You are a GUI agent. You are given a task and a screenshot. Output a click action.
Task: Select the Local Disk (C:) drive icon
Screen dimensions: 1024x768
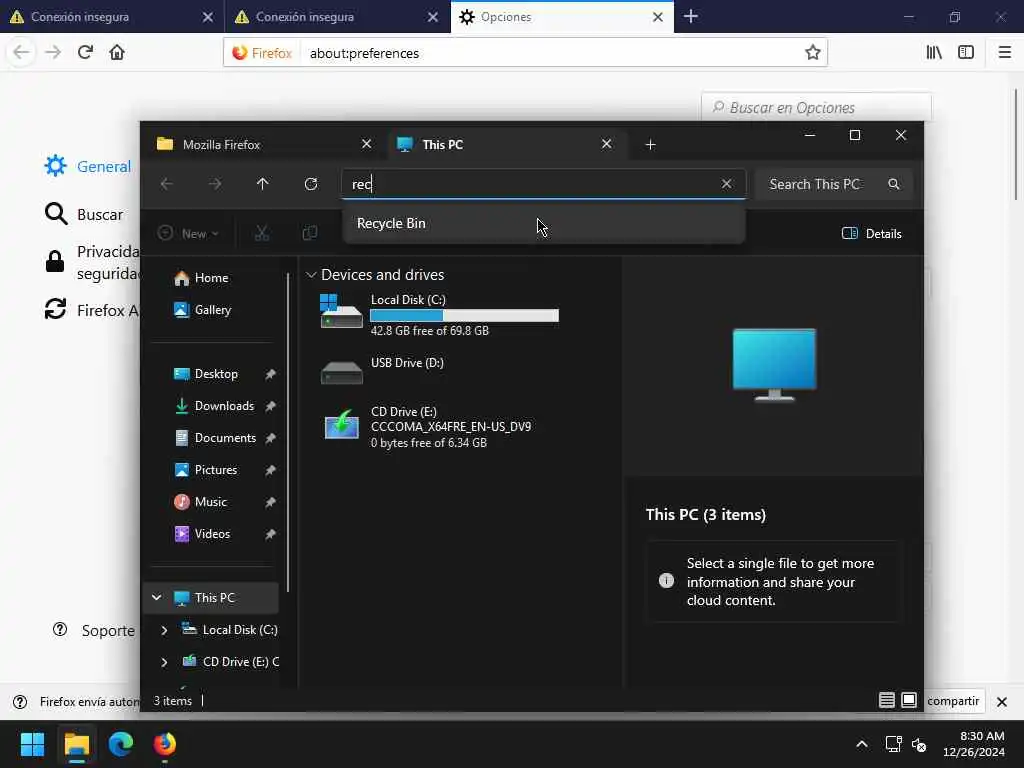(x=341, y=312)
